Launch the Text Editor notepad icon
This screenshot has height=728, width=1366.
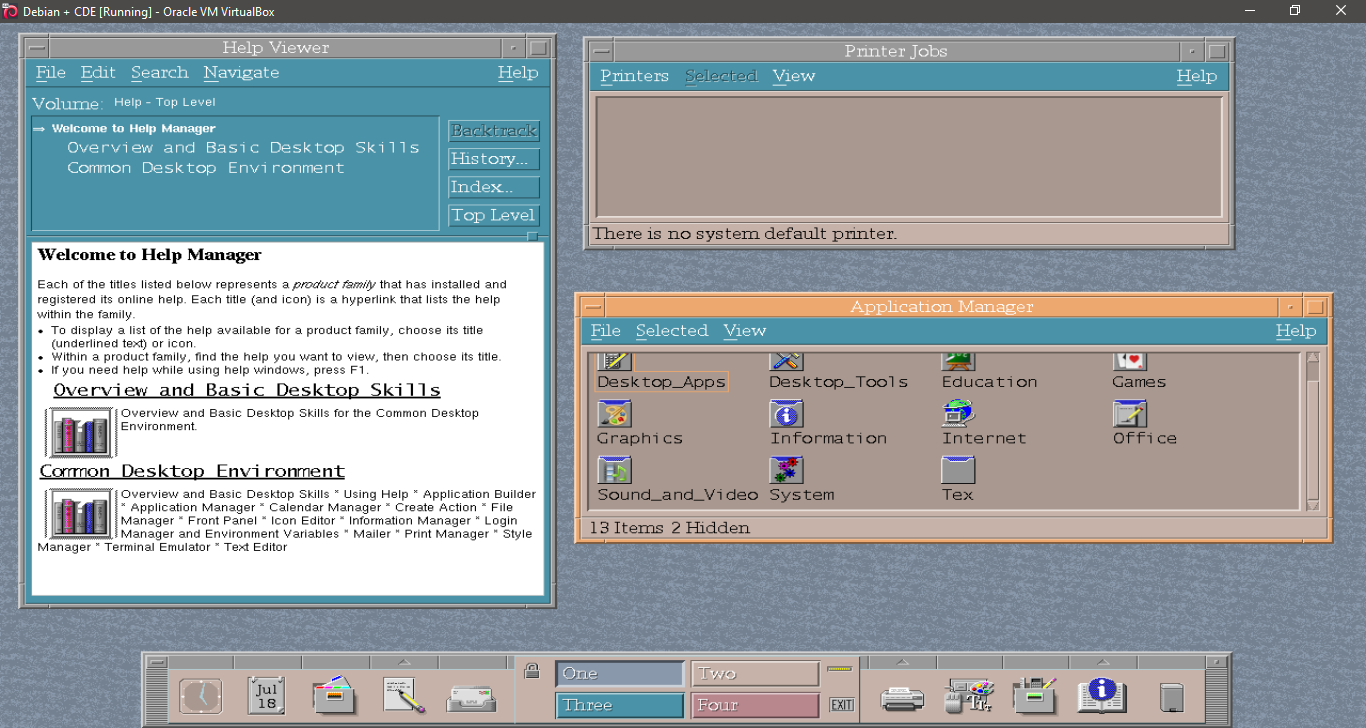tap(403, 695)
